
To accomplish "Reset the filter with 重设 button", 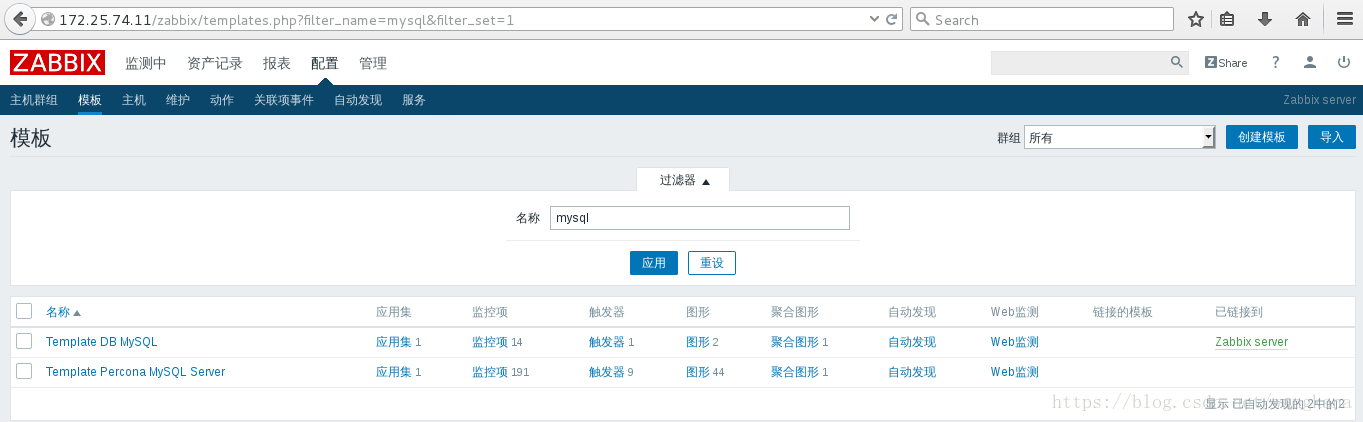I will coord(712,263).
